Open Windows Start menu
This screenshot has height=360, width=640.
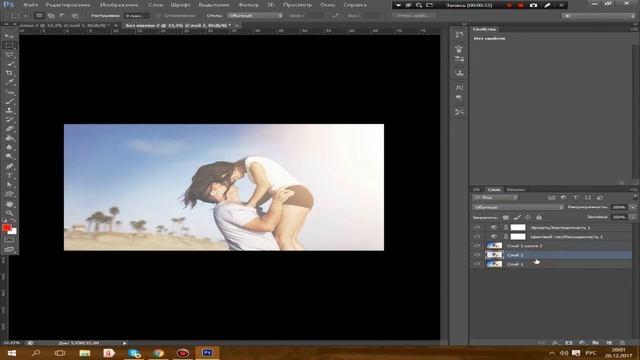(x=11, y=353)
